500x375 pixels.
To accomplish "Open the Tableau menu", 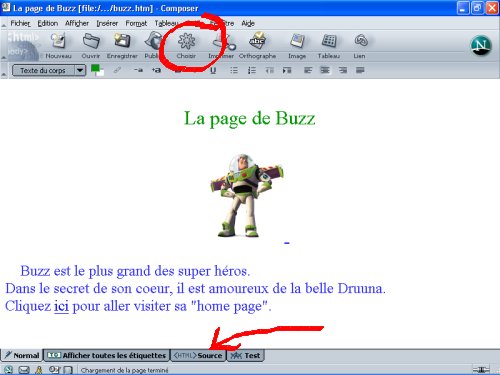I will [166, 23].
